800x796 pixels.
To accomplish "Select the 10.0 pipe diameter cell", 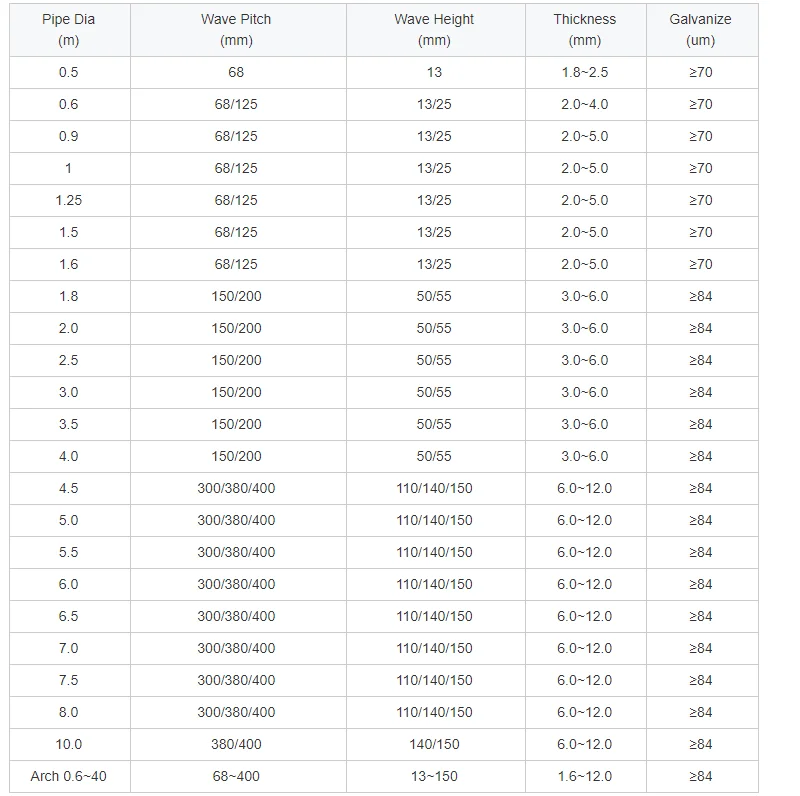I will coord(68,744).
